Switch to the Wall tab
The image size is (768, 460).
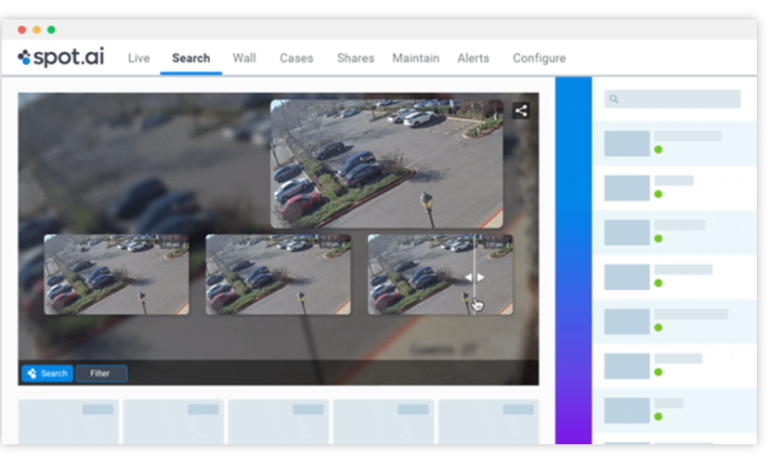pyautogui.click(x=244, y=58)
